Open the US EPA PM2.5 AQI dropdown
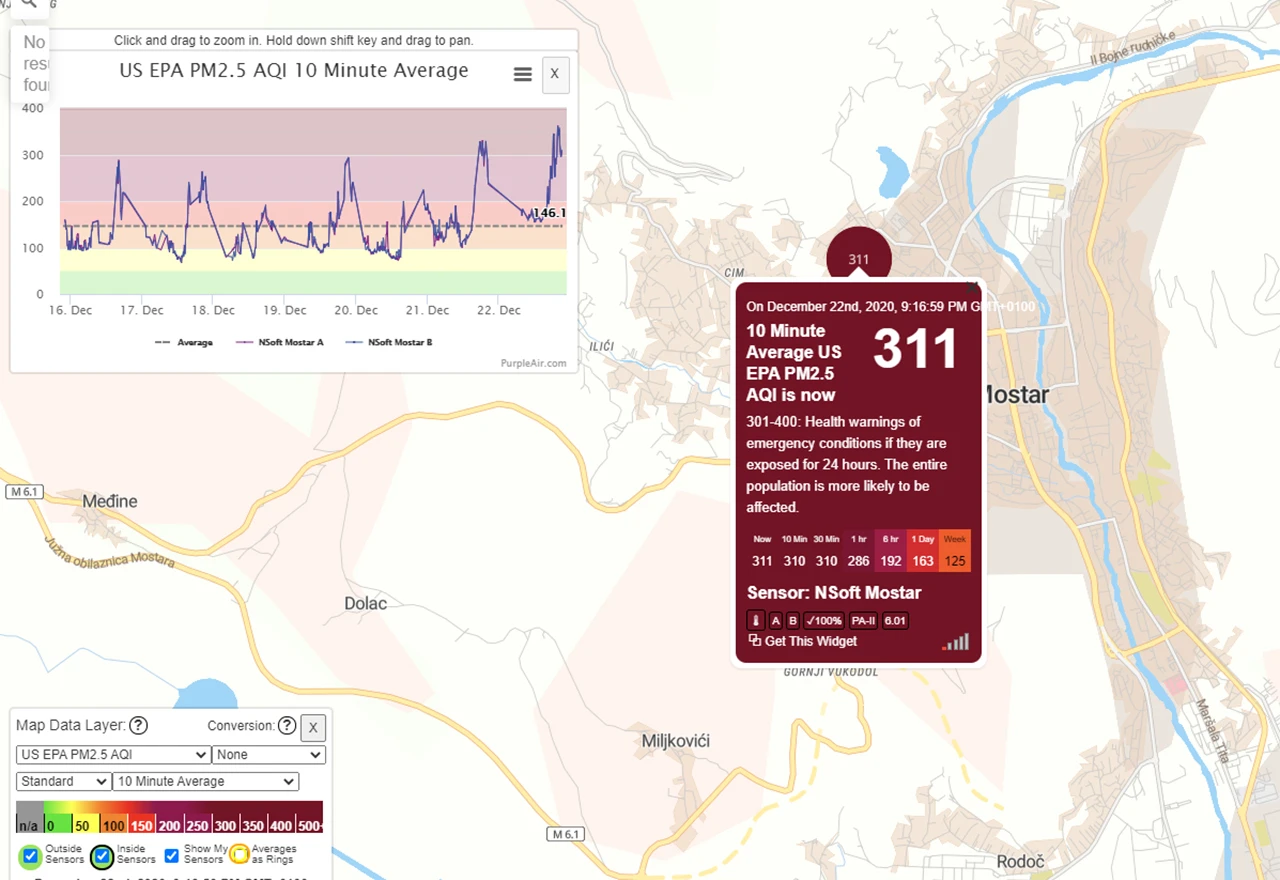Screen dimensions: 1280x880 113,755
